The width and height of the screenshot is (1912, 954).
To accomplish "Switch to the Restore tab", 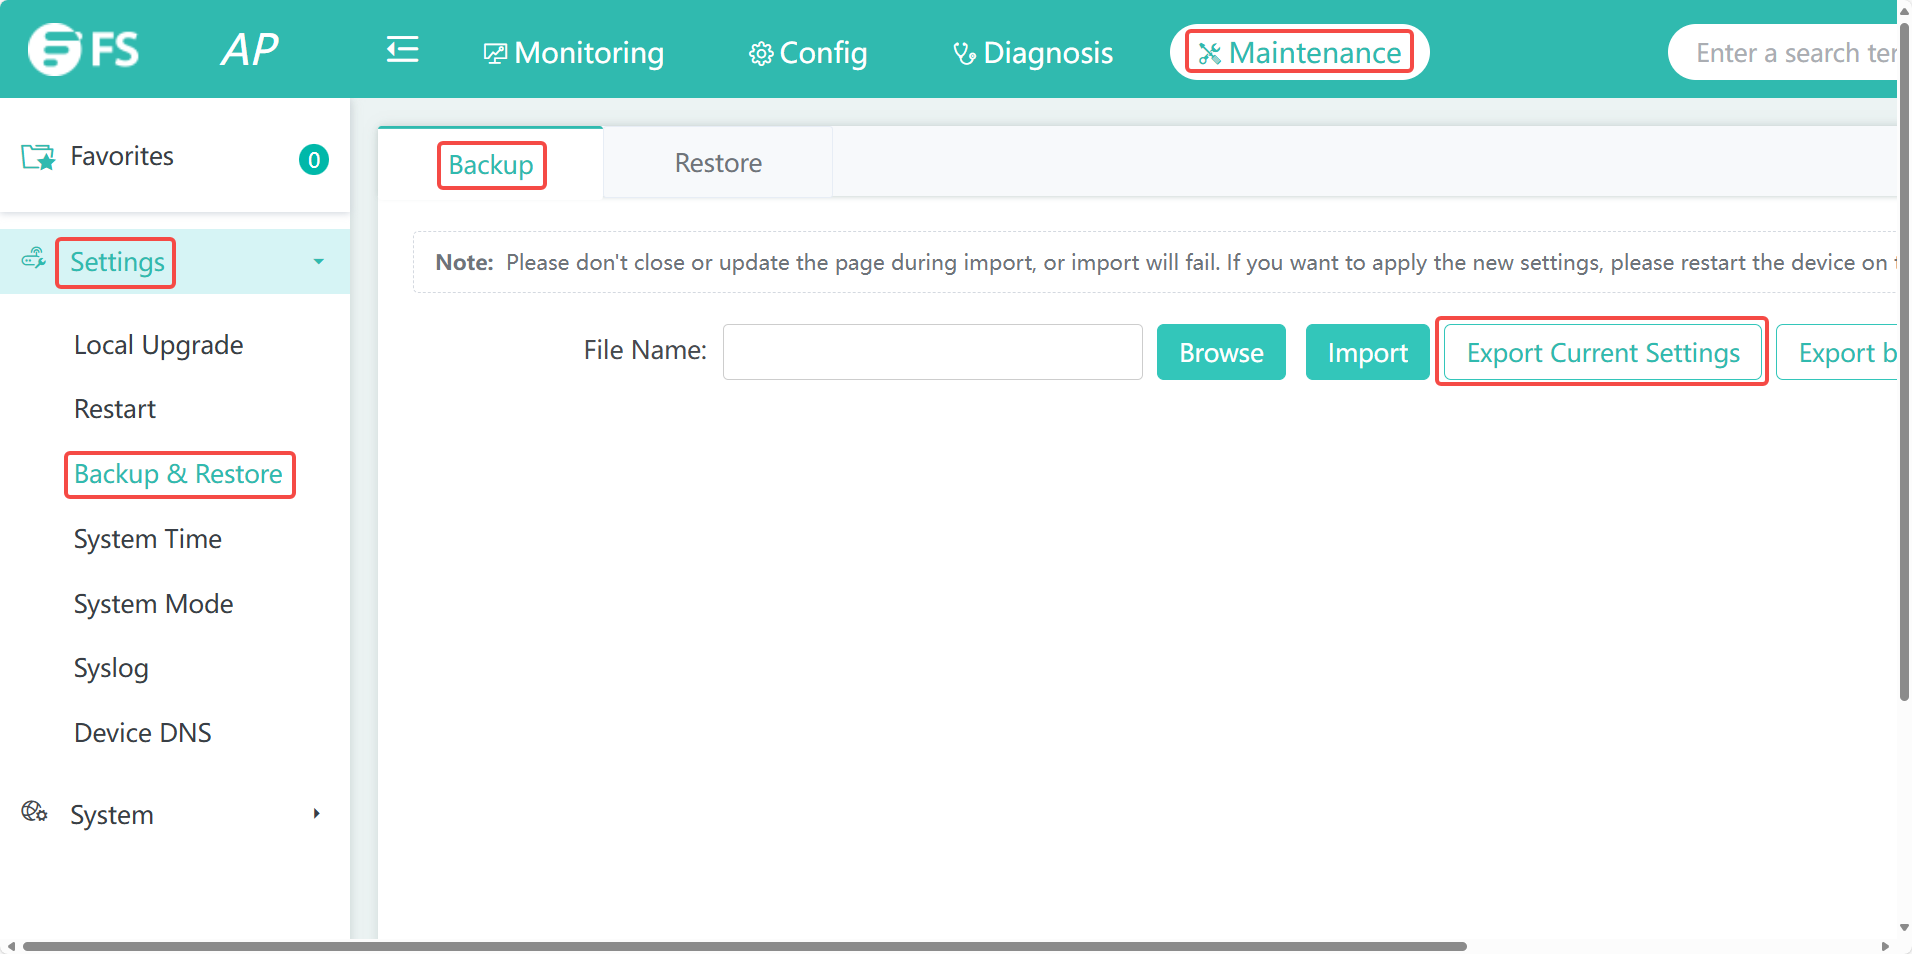I will [718, 163].
